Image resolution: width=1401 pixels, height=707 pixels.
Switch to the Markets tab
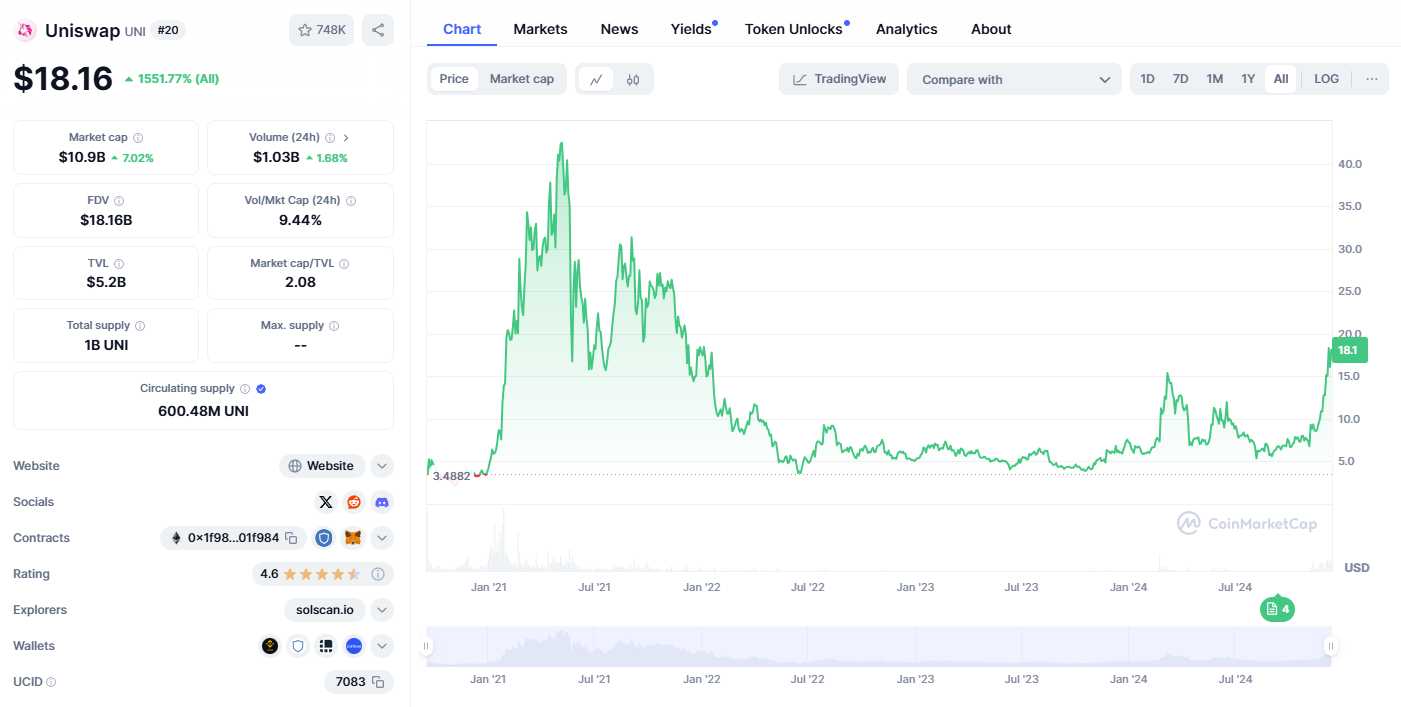(540, 29)
